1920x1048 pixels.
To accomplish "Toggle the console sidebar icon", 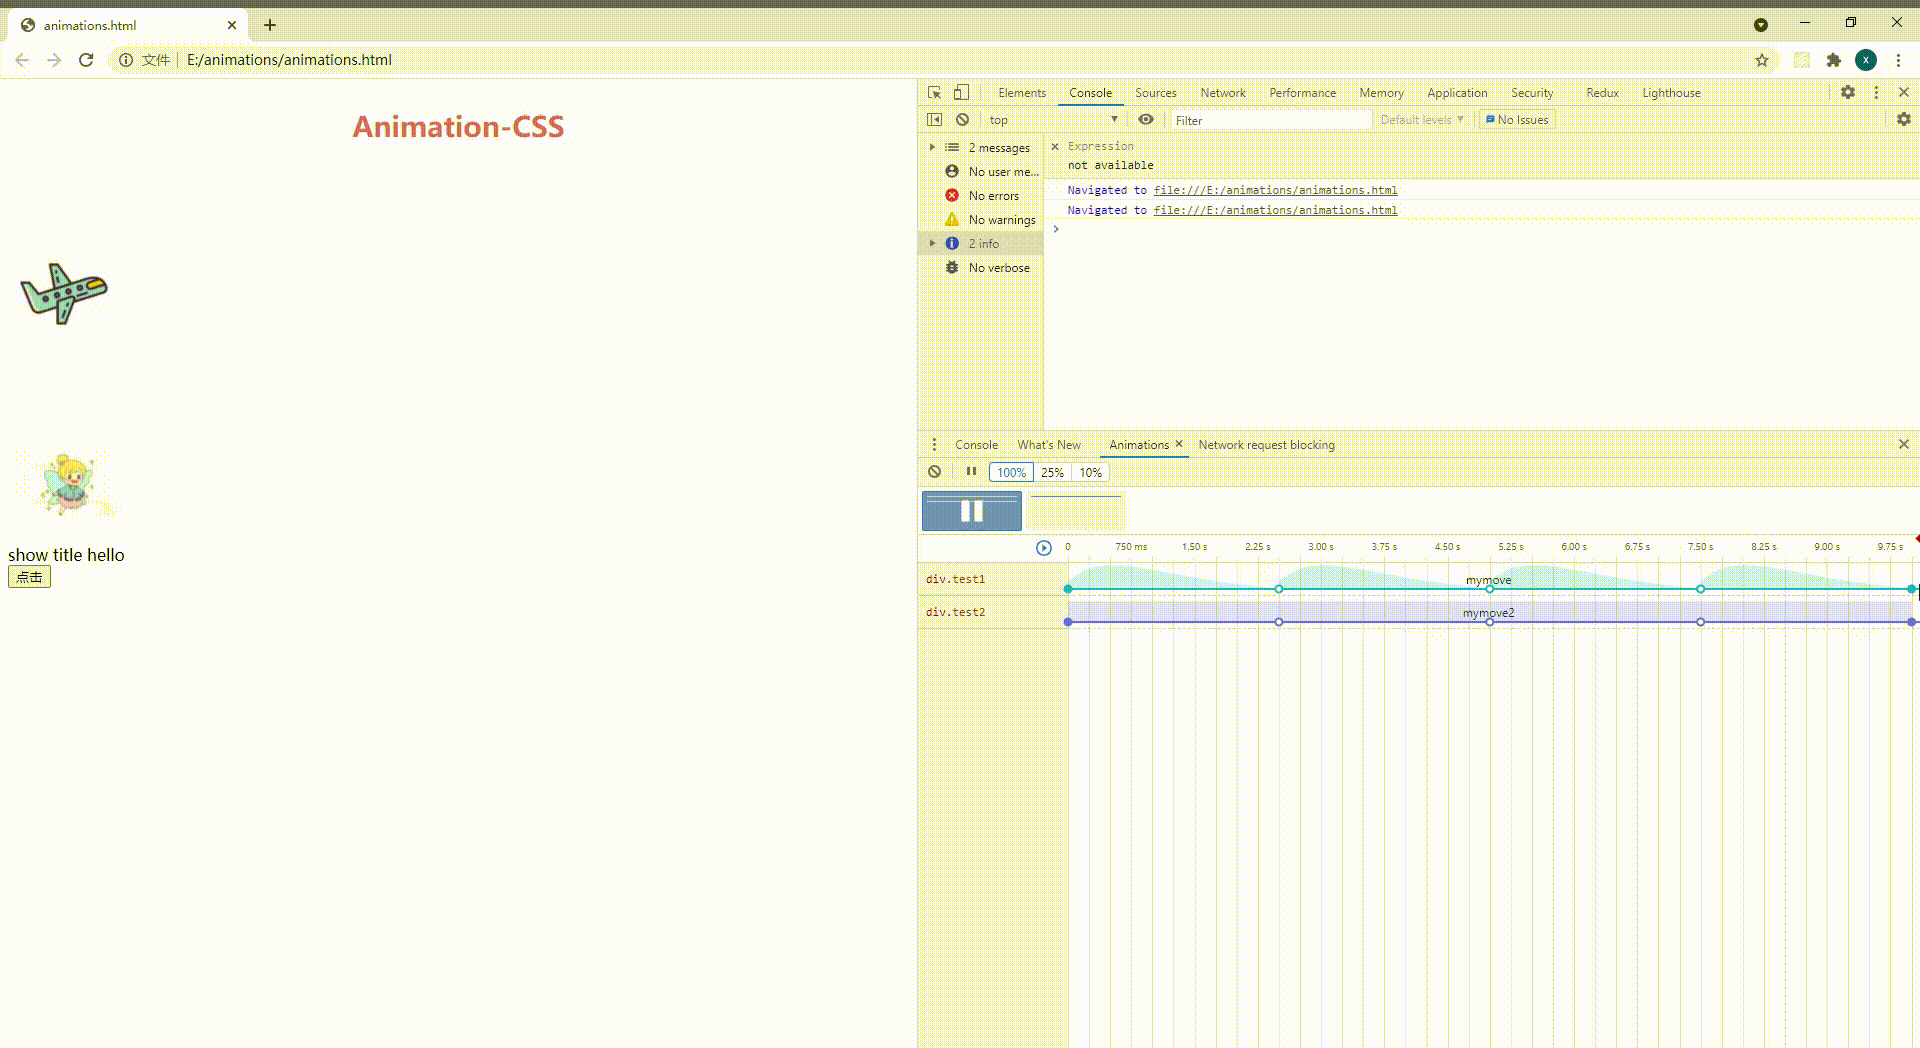I will tap(935, 120).
